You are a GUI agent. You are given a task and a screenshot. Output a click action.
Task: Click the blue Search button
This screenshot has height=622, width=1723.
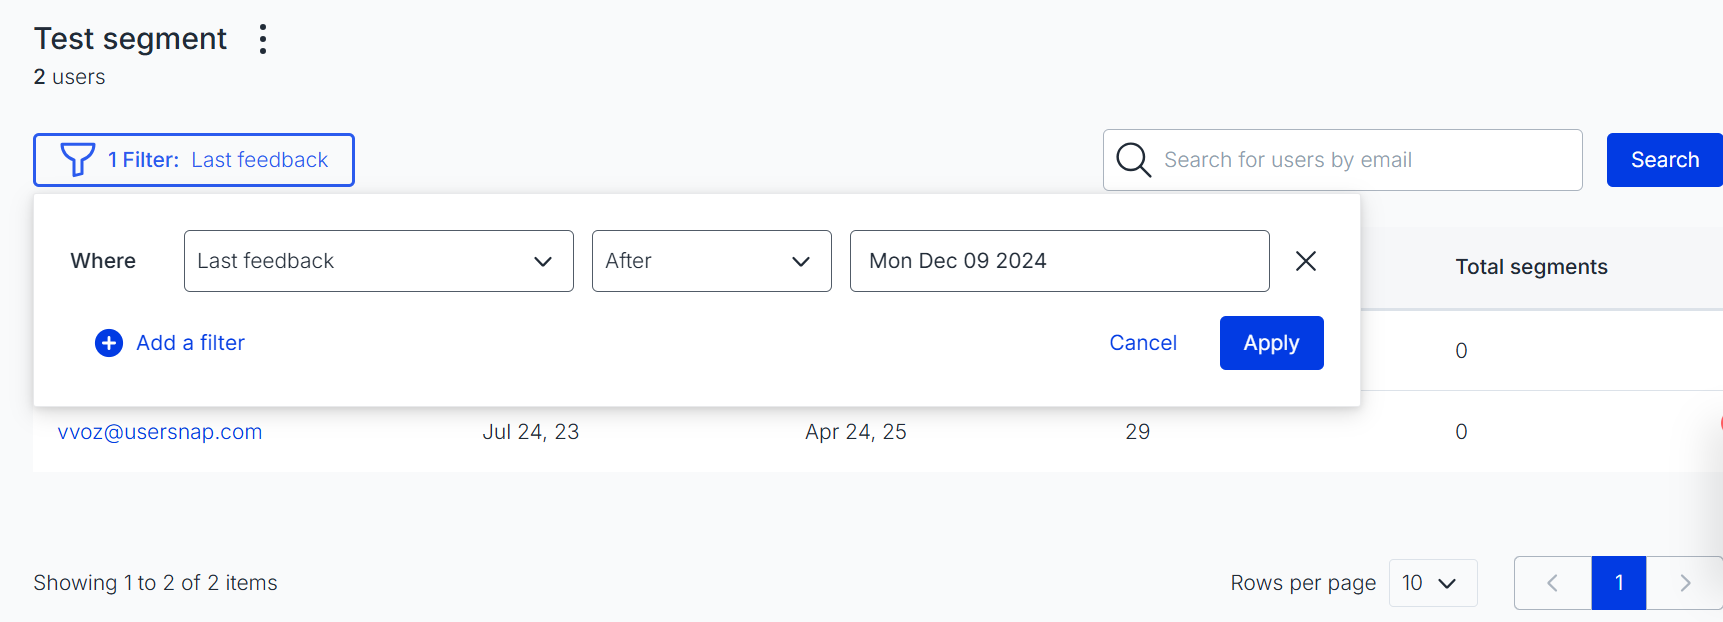1665,160
